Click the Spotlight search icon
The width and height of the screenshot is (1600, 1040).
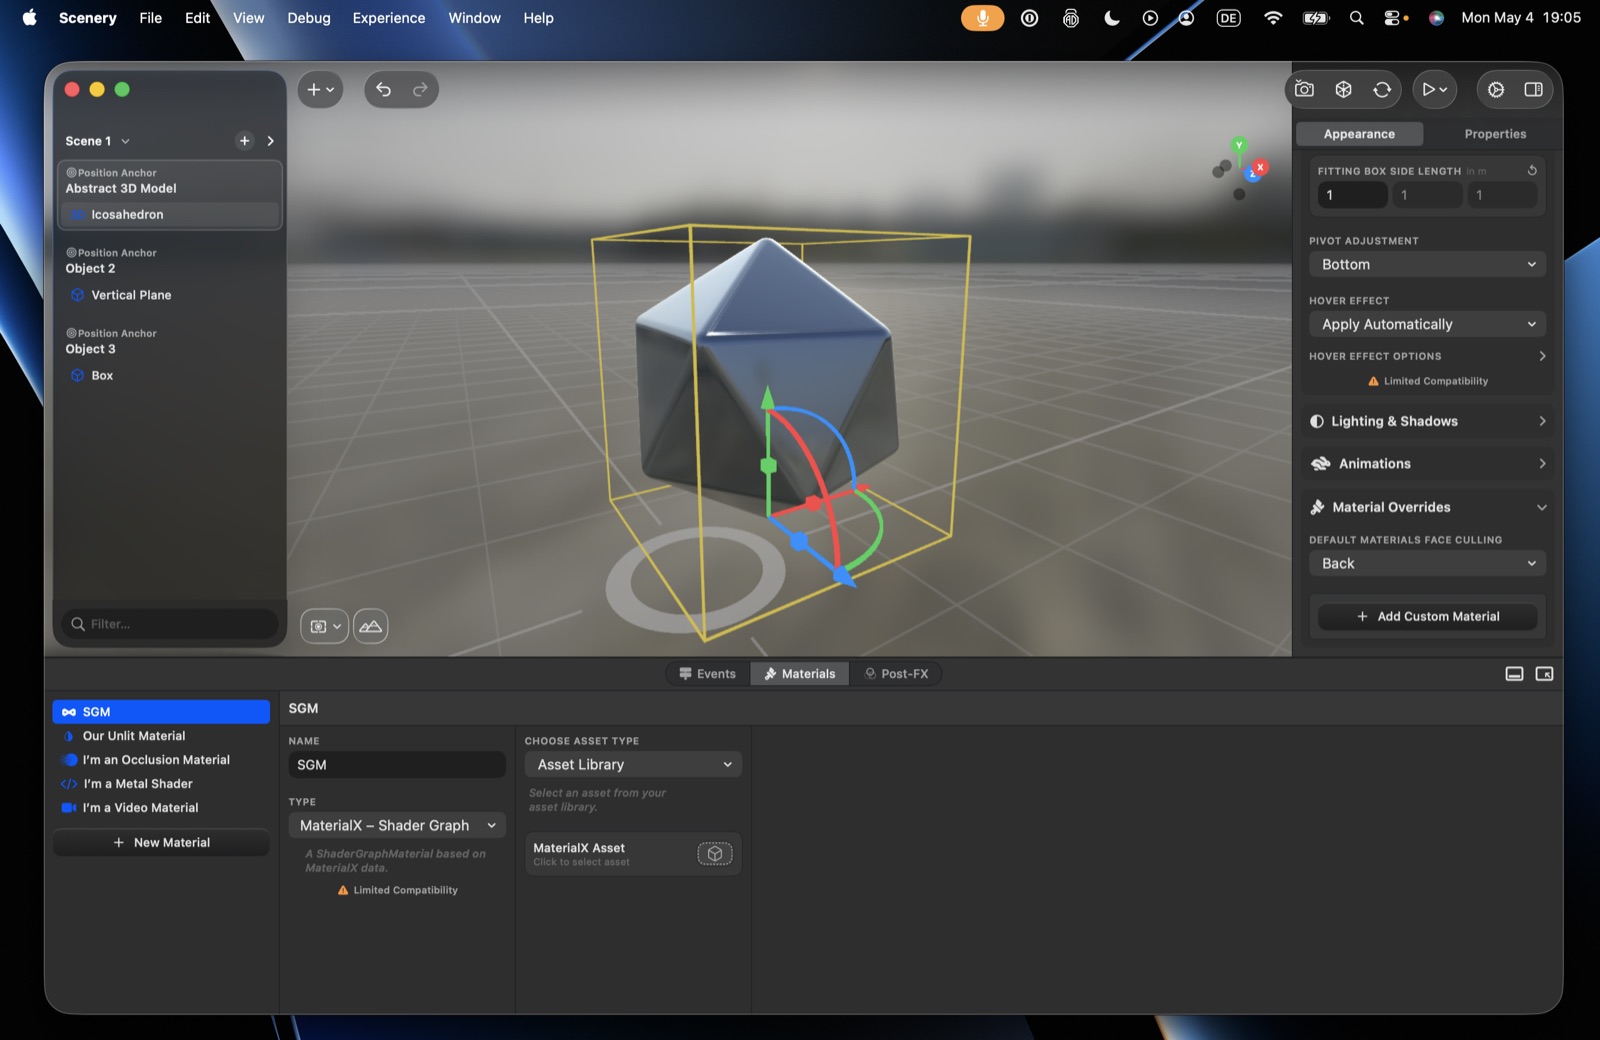(1356, 18)
